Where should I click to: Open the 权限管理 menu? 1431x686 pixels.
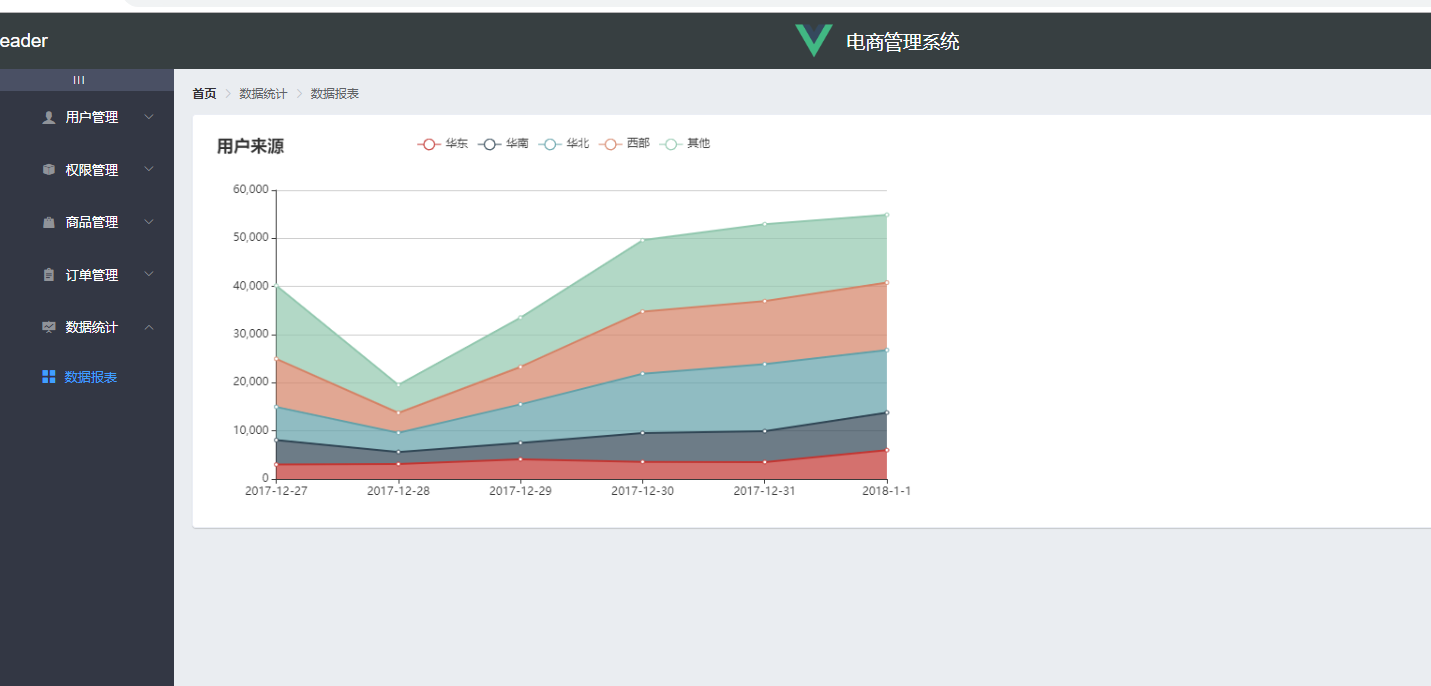[87, 170]
